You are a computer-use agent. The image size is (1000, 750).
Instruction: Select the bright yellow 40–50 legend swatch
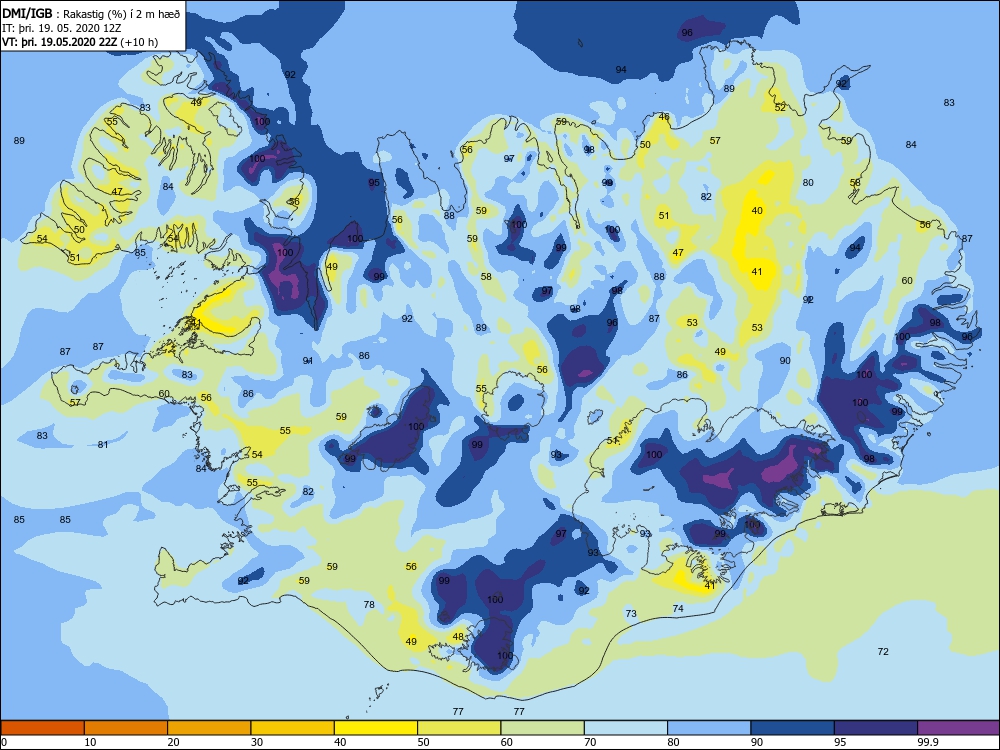[x=376, y=728]
